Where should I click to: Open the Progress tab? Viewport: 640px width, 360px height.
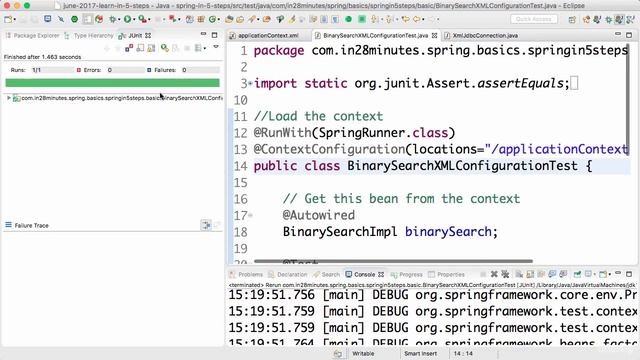click(x=407, y=275)
